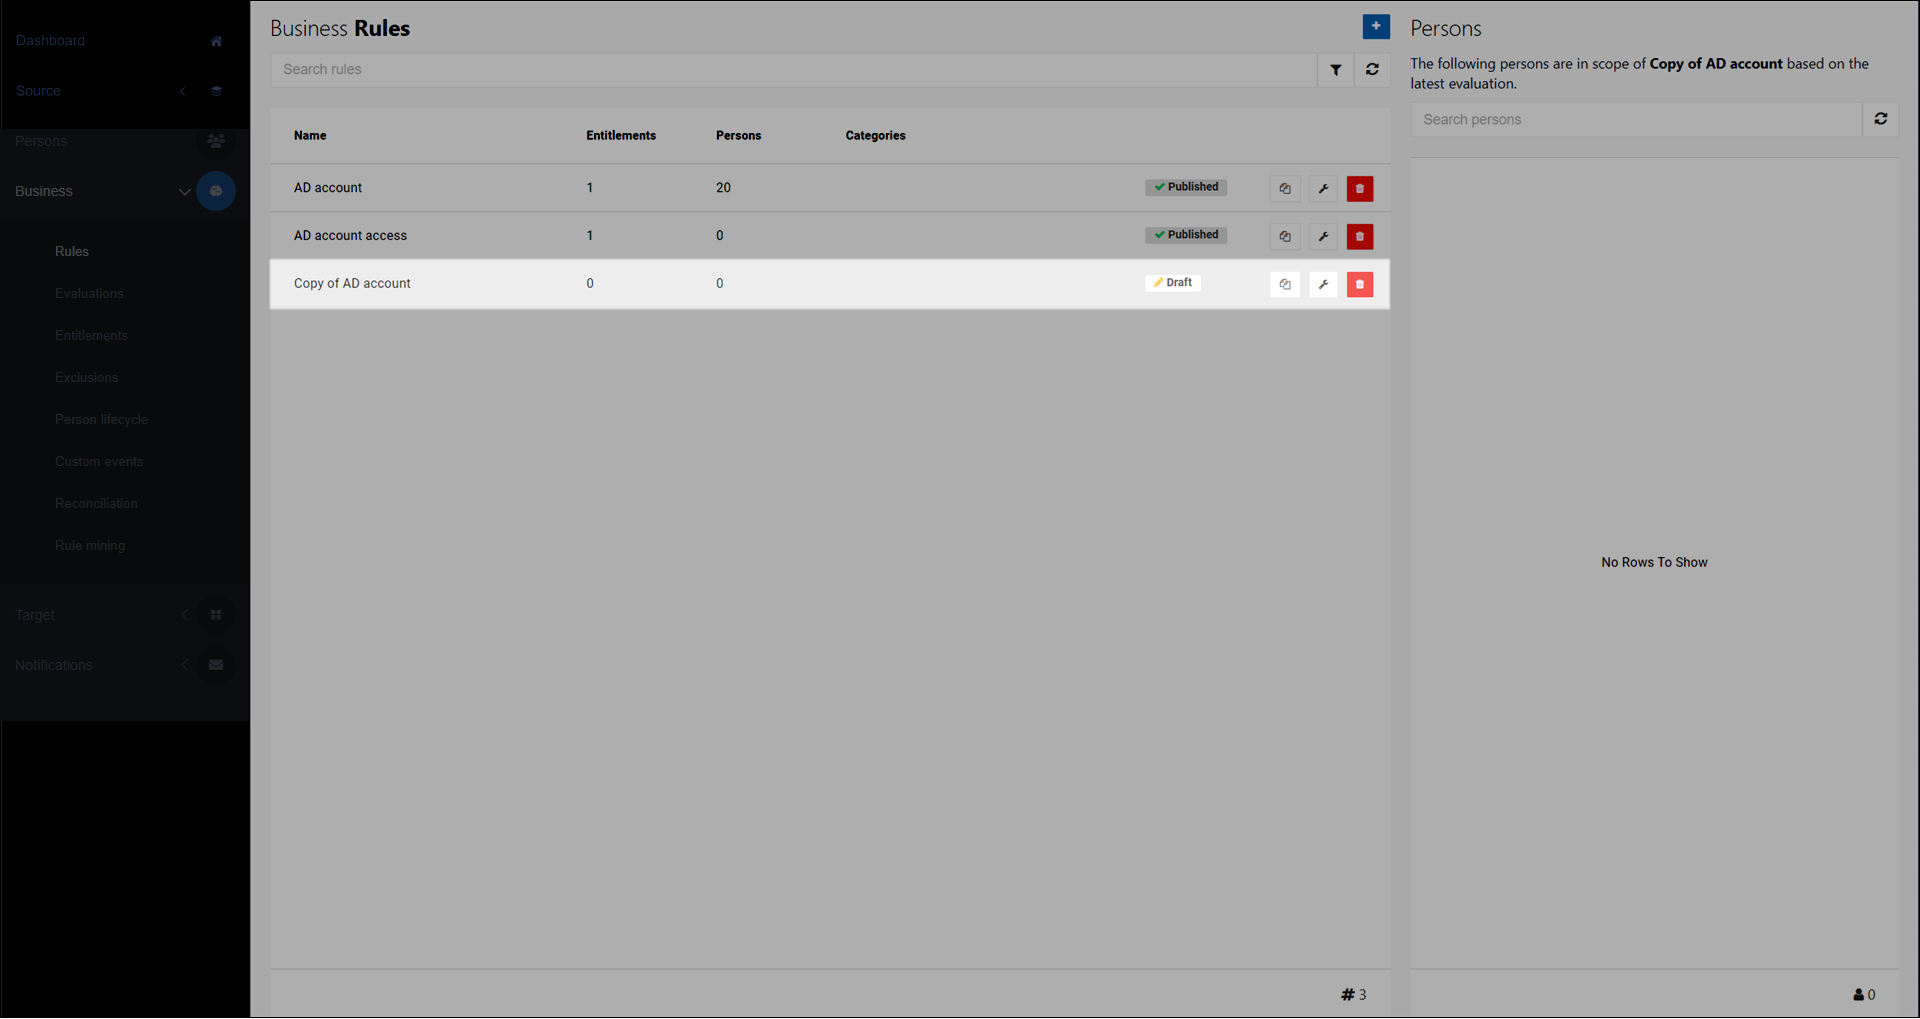Duplicate the Copy of AD account rule
The image size is (1920, 1019).
click(1284, 285)
